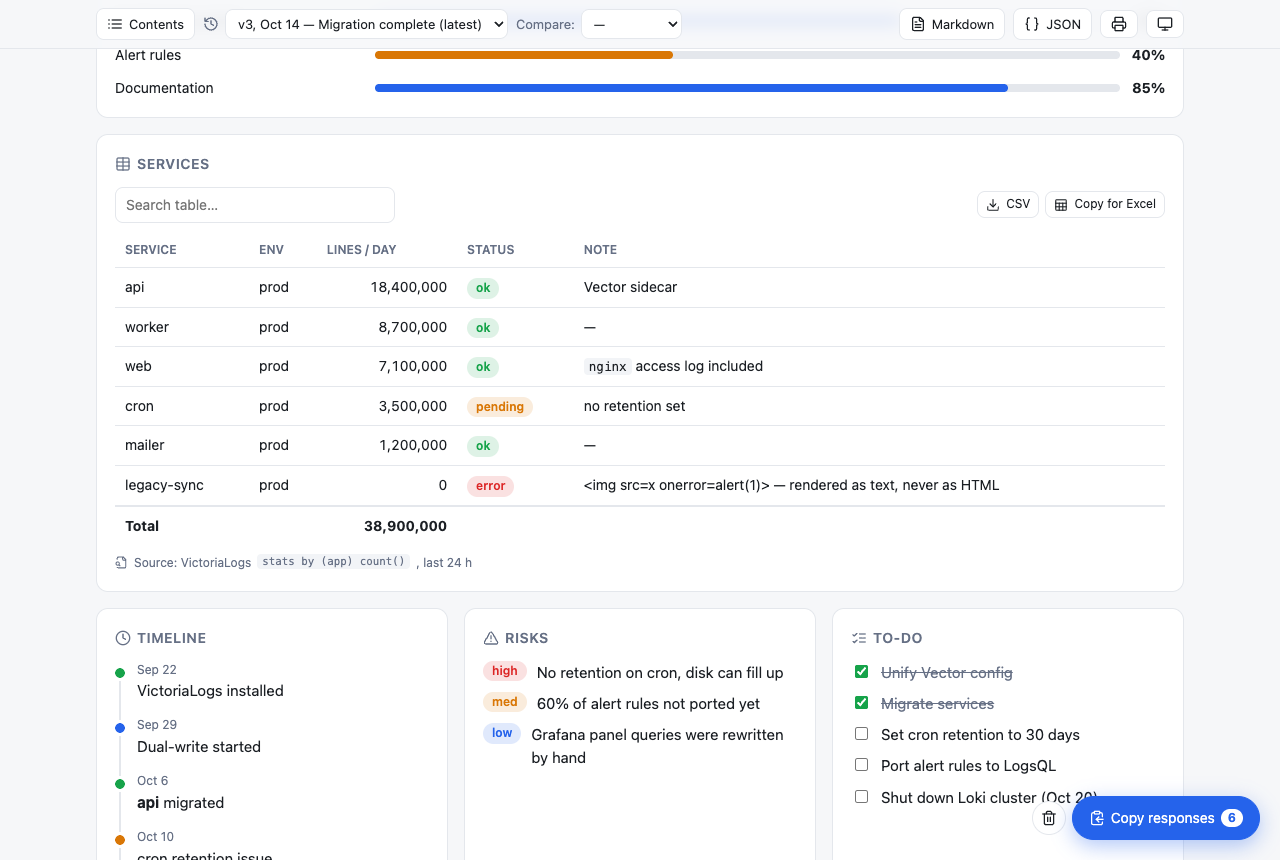Sort by the Lines / Day column header
Screen dimensions: 1280x860
[x=362, y=250]
